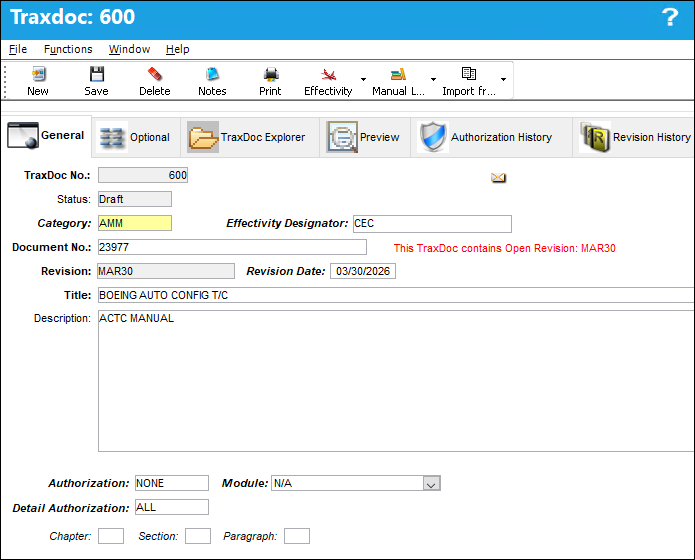Click the help question mark icon

pyautogui.click(x=670, y=18)
